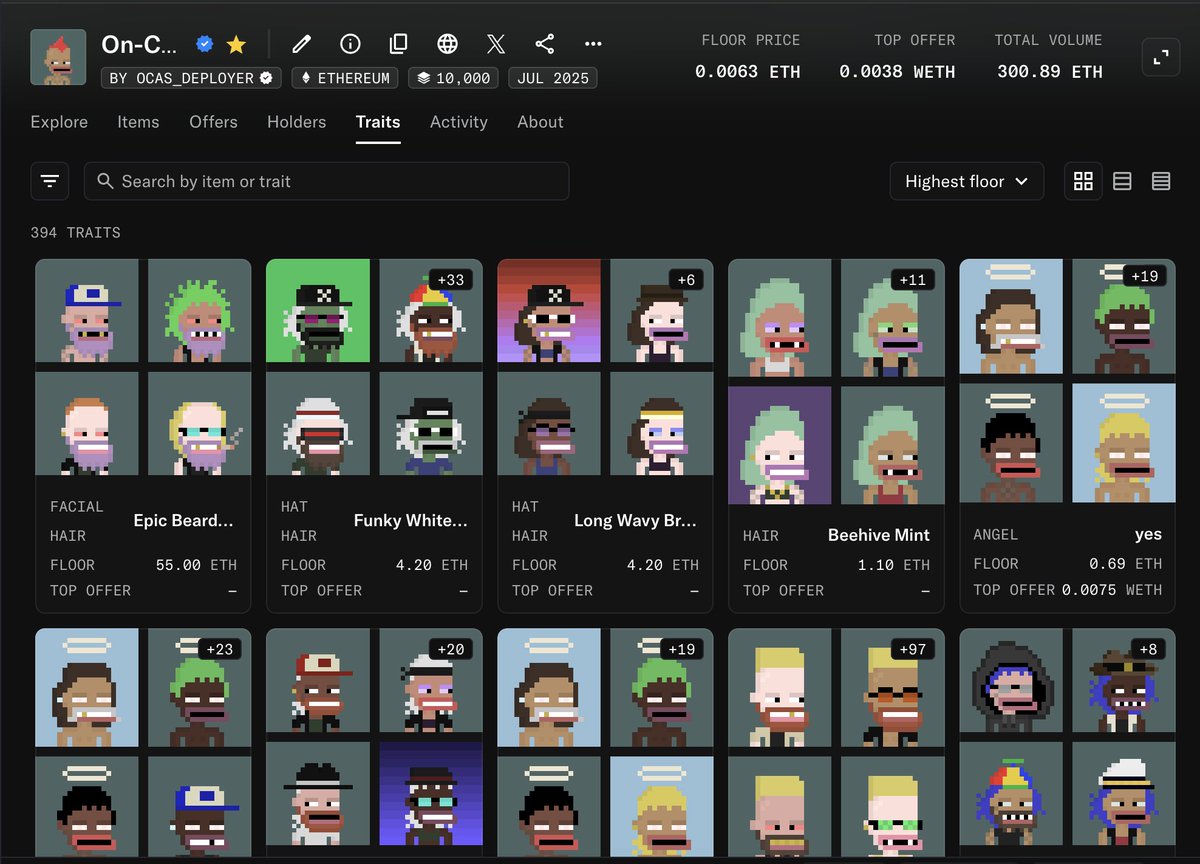The height and width of the screenshot is (864, 1200).
Task: Select the Traits tab
Action: click(378, 122)
